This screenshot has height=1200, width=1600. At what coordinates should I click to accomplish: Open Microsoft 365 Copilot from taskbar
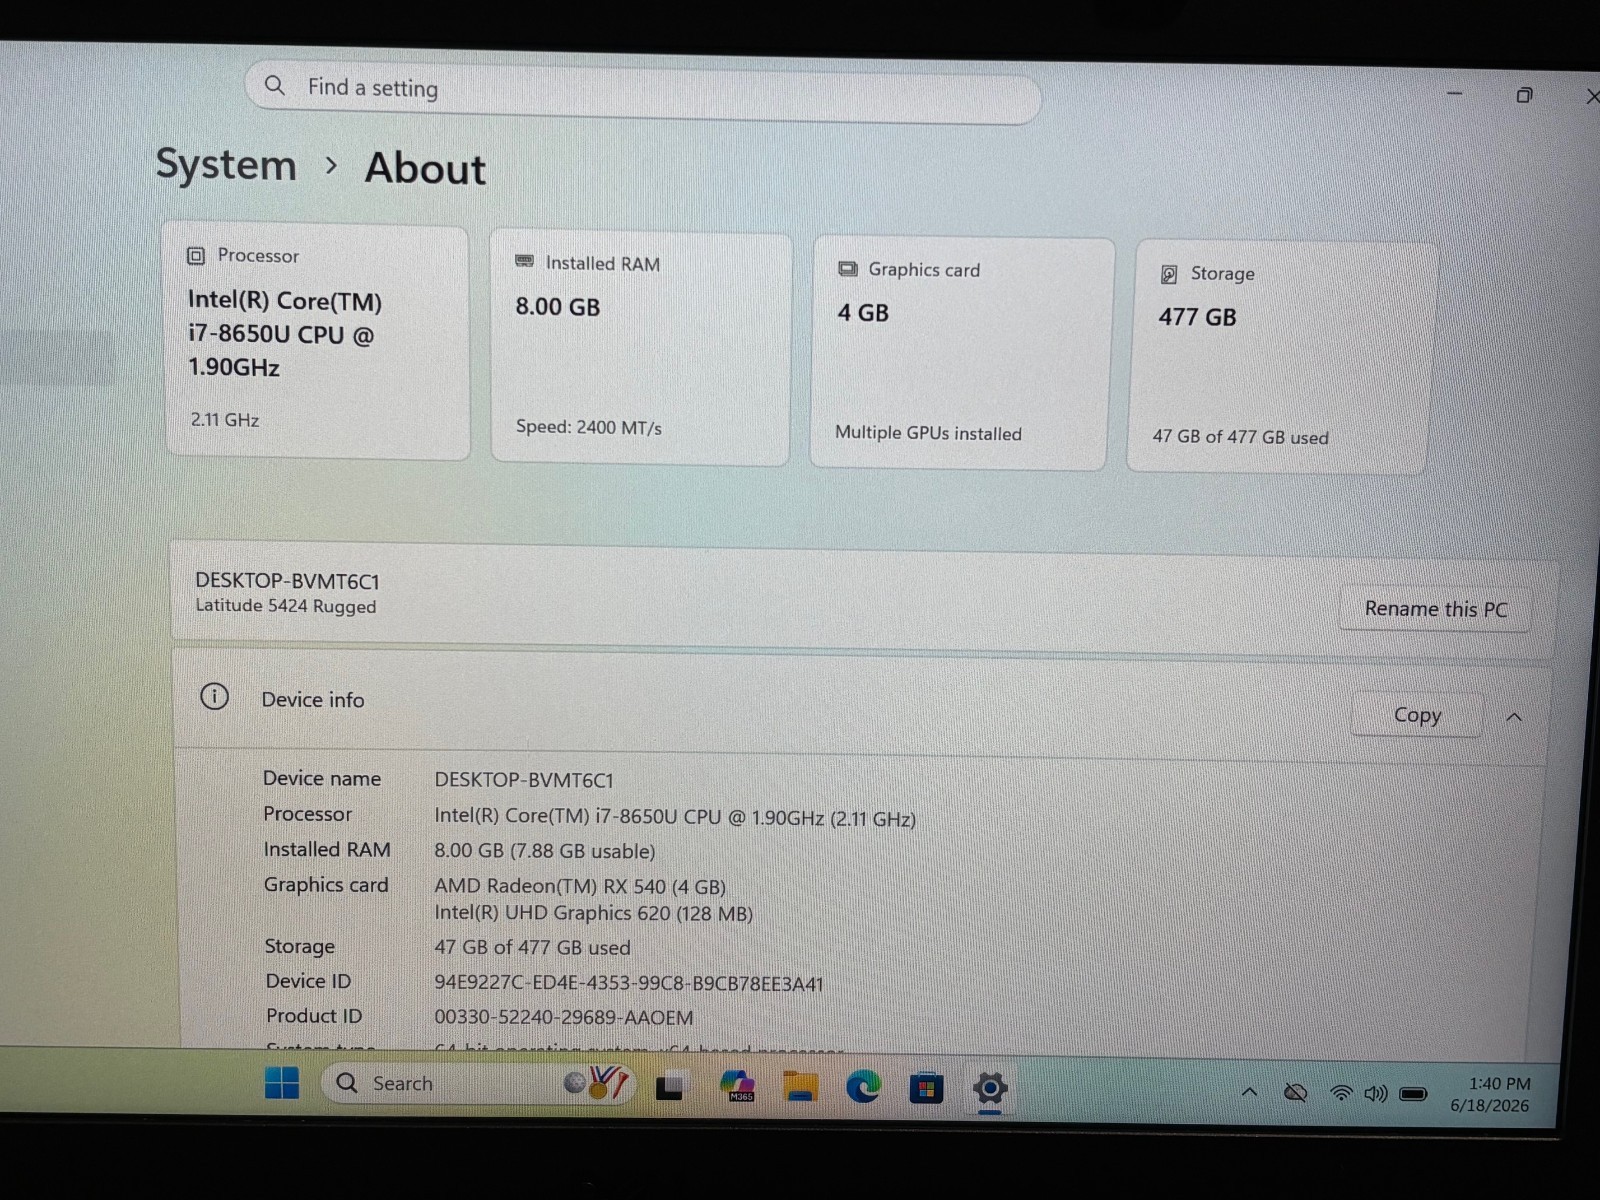click(738, 1085)
